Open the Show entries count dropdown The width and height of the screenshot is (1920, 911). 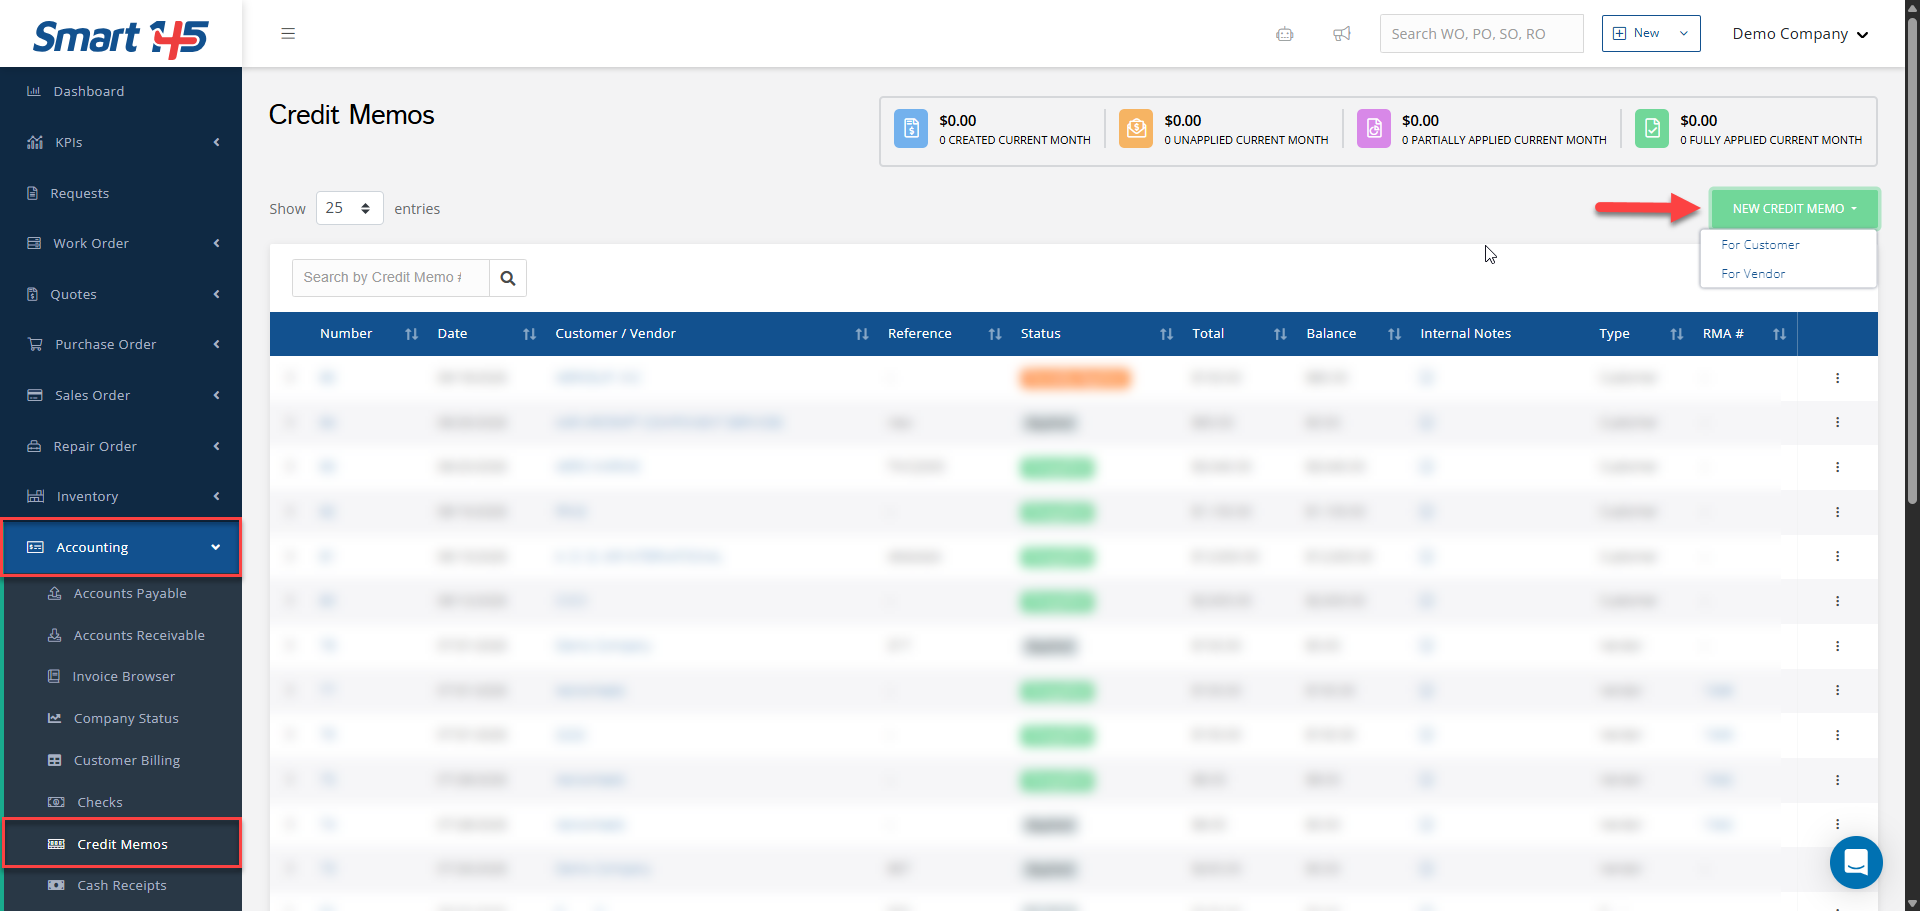(349, 208)
